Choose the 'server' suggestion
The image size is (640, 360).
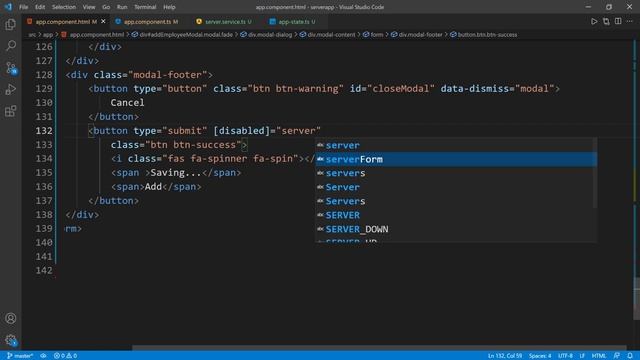456,145
